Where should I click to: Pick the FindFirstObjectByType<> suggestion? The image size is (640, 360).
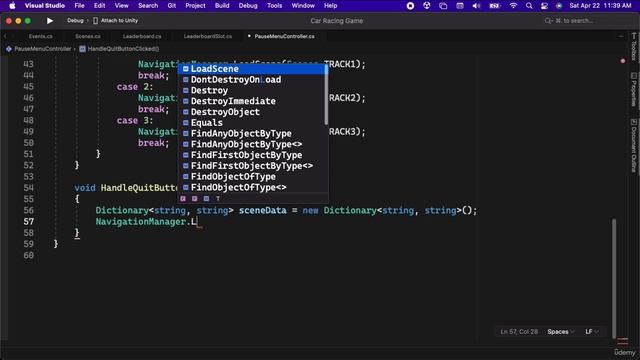tap(252, 166)
